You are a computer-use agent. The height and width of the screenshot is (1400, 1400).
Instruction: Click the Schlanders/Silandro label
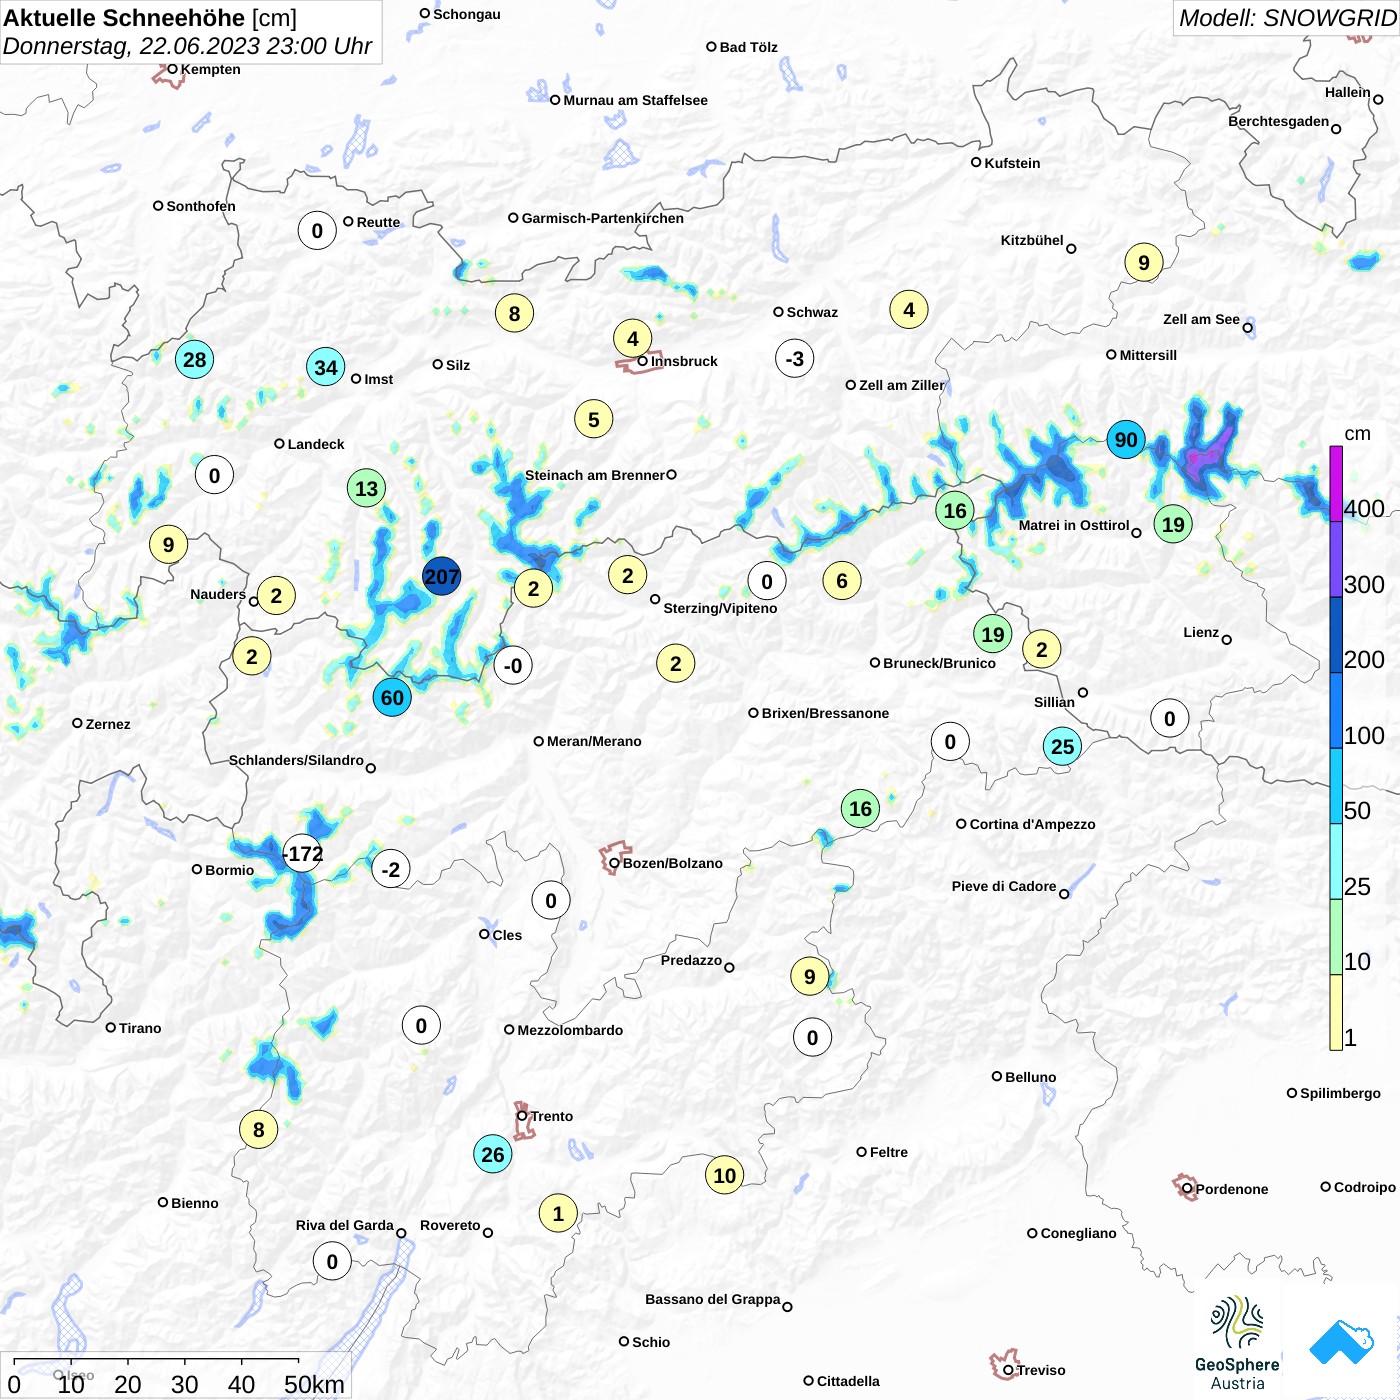pyautogui.click(x=296, y=760)
